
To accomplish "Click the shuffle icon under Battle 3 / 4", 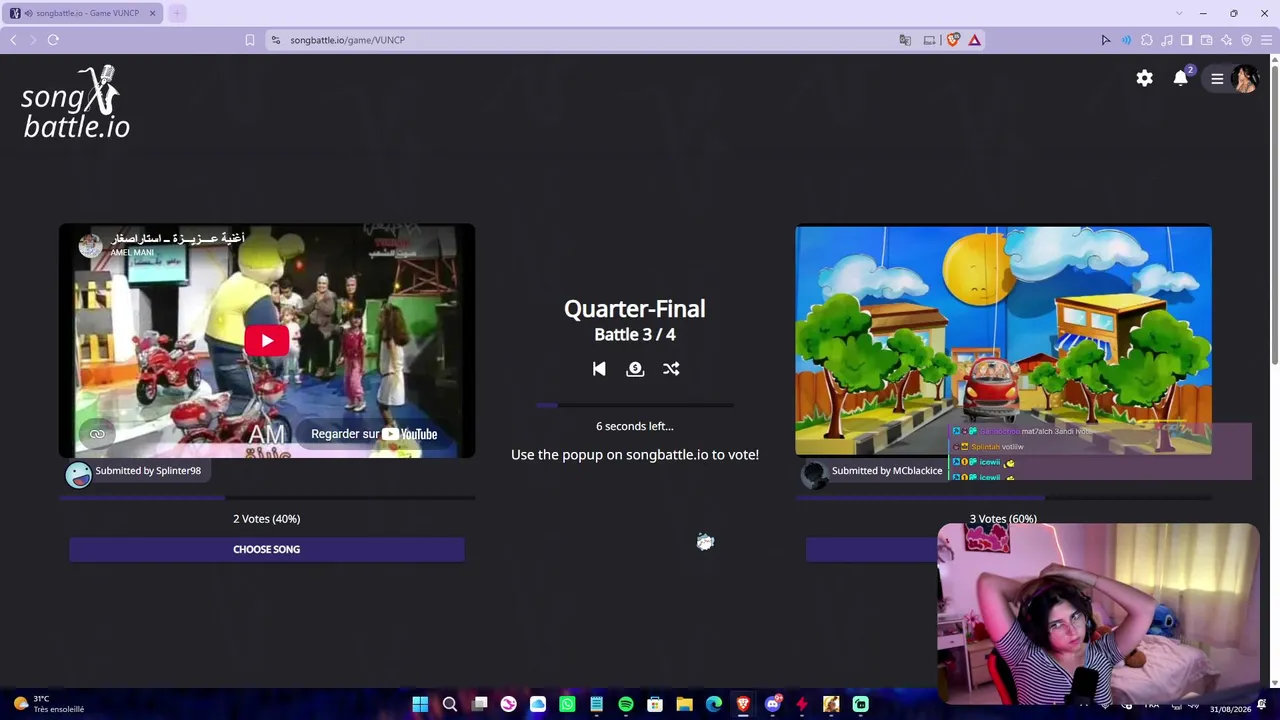I will [671, 369].
